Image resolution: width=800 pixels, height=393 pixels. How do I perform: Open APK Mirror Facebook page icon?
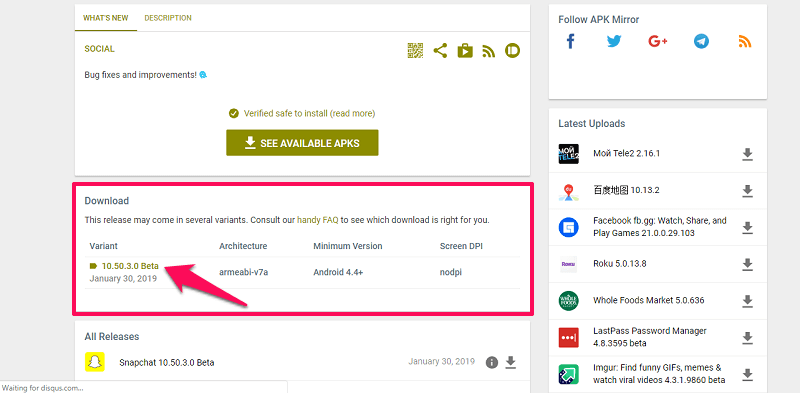coord(570,41)
